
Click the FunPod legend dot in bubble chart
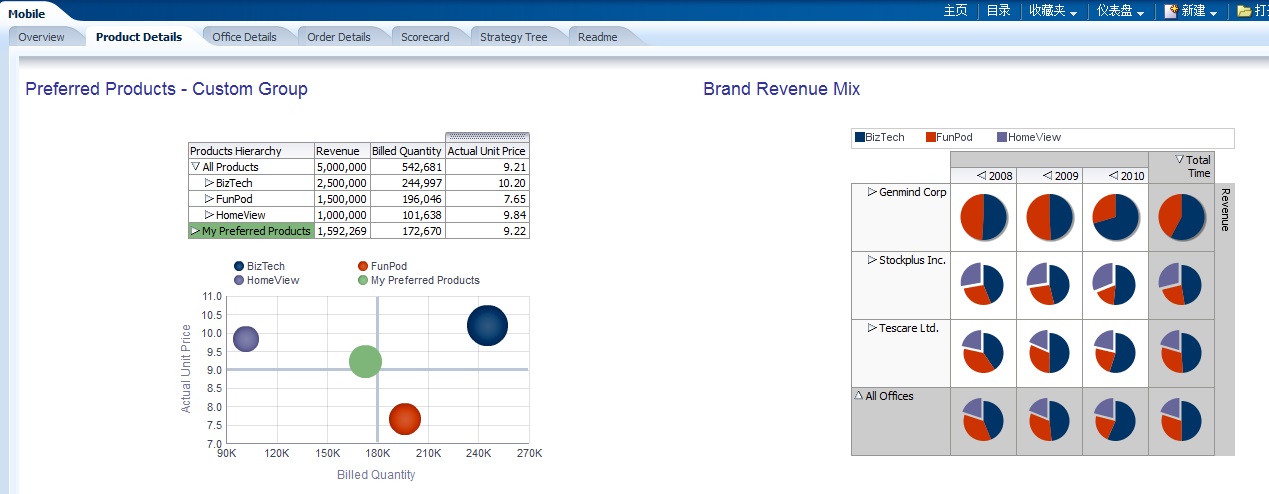(363, 266)
